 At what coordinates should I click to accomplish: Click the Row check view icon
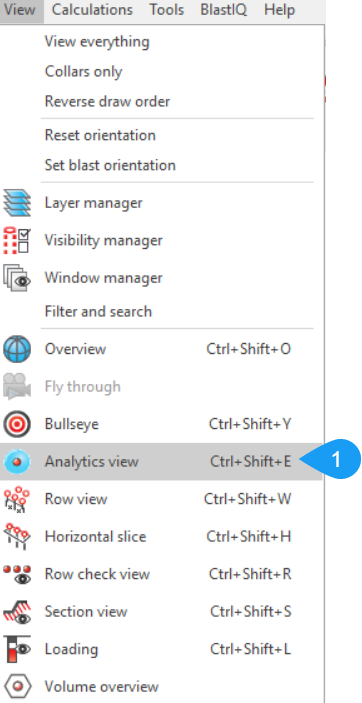(17, 574)
